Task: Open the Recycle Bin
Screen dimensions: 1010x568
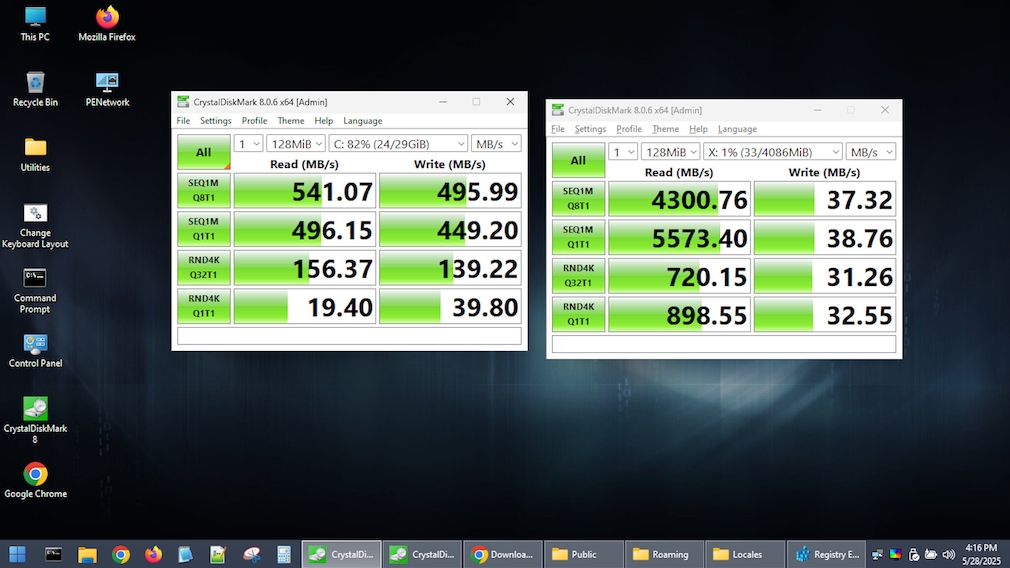Action: (x=35, y=89)
